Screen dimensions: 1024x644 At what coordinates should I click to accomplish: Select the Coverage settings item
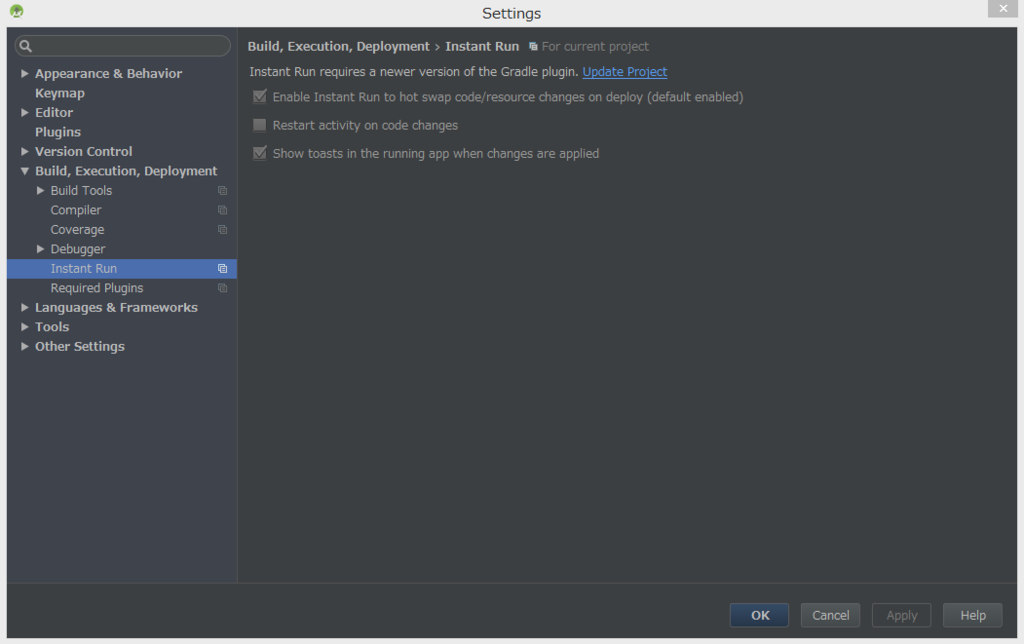[77, 230]
